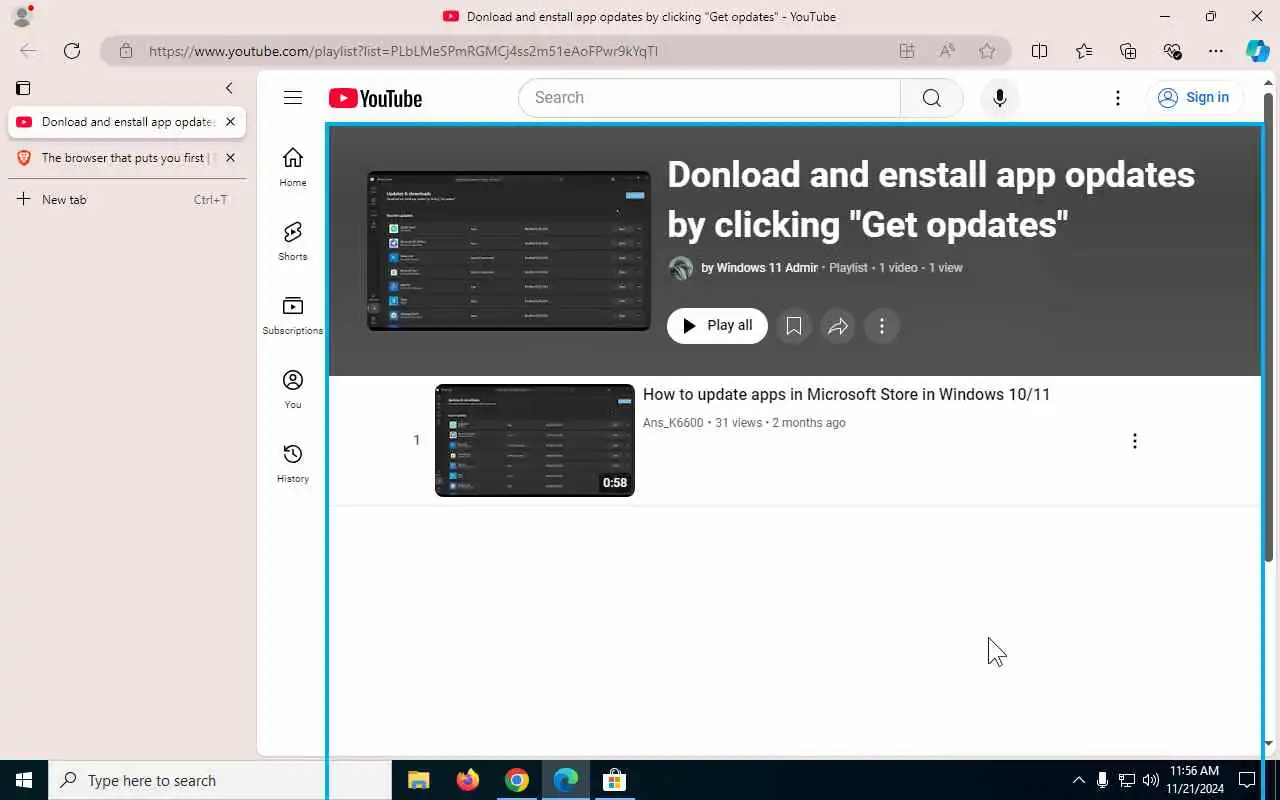
Task: Toggle split screen view
Action: [x=1039, y=51]
